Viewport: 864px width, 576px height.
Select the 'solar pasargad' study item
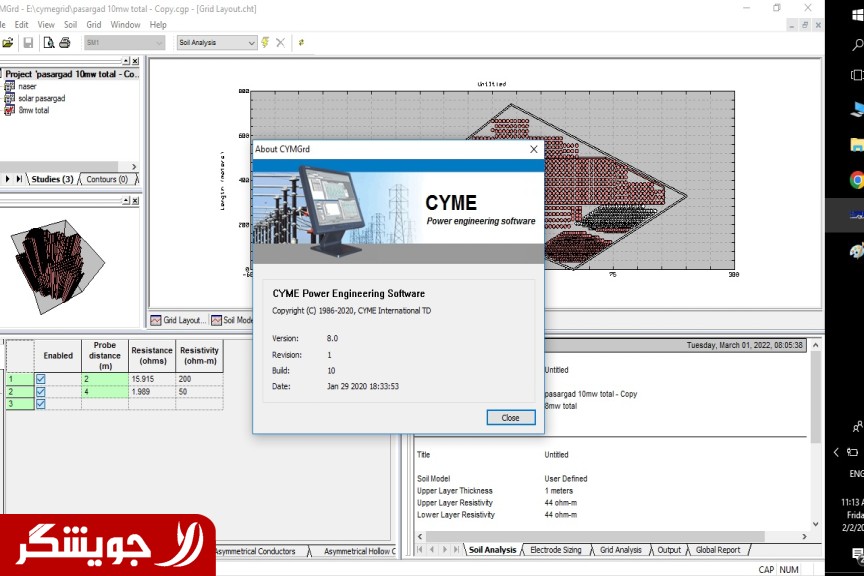coord(41,98)
